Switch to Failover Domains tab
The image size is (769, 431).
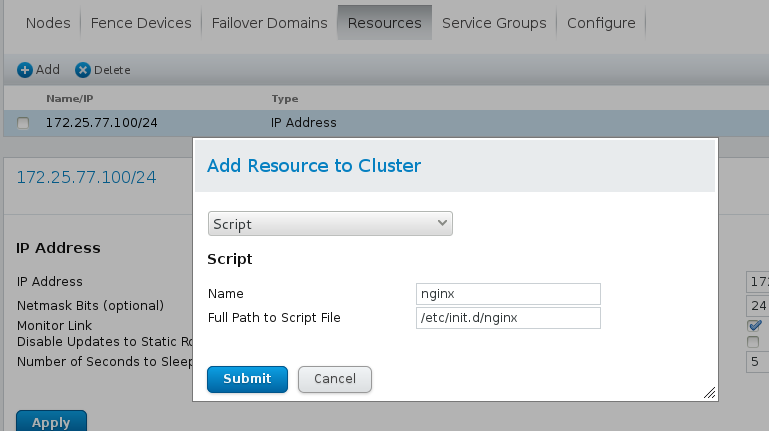point(269,23)
